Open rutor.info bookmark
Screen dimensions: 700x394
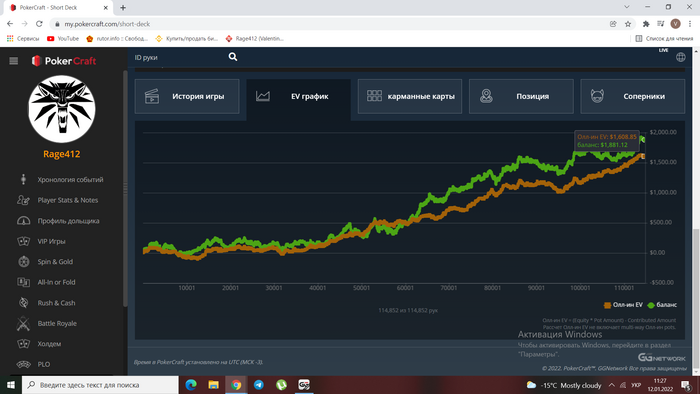117,39
